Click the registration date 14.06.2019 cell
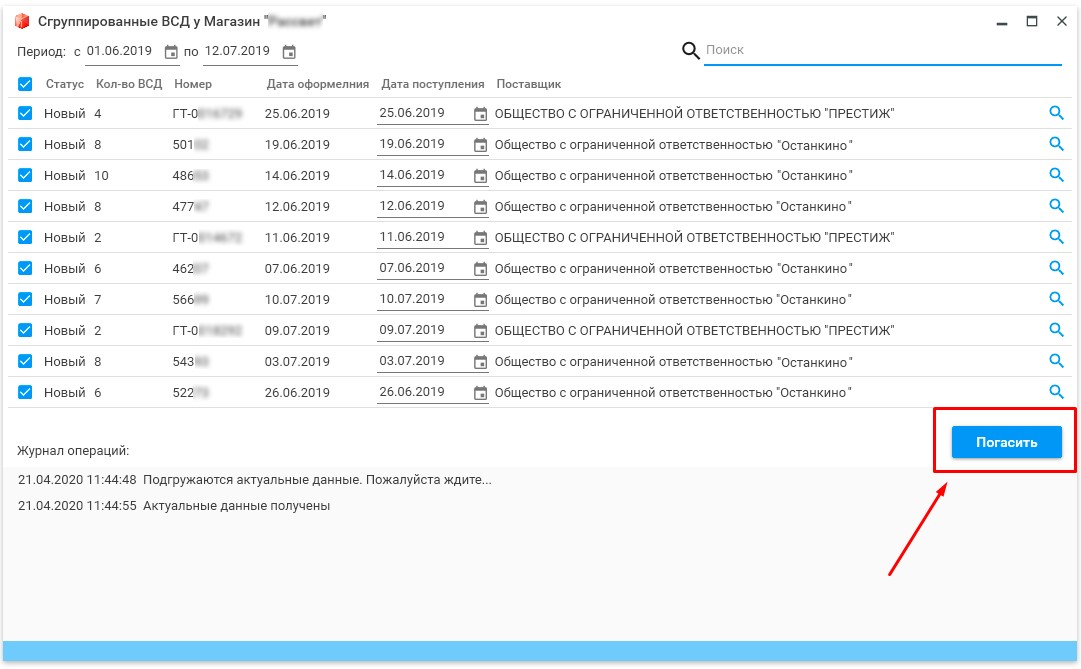 pos(297,176)
